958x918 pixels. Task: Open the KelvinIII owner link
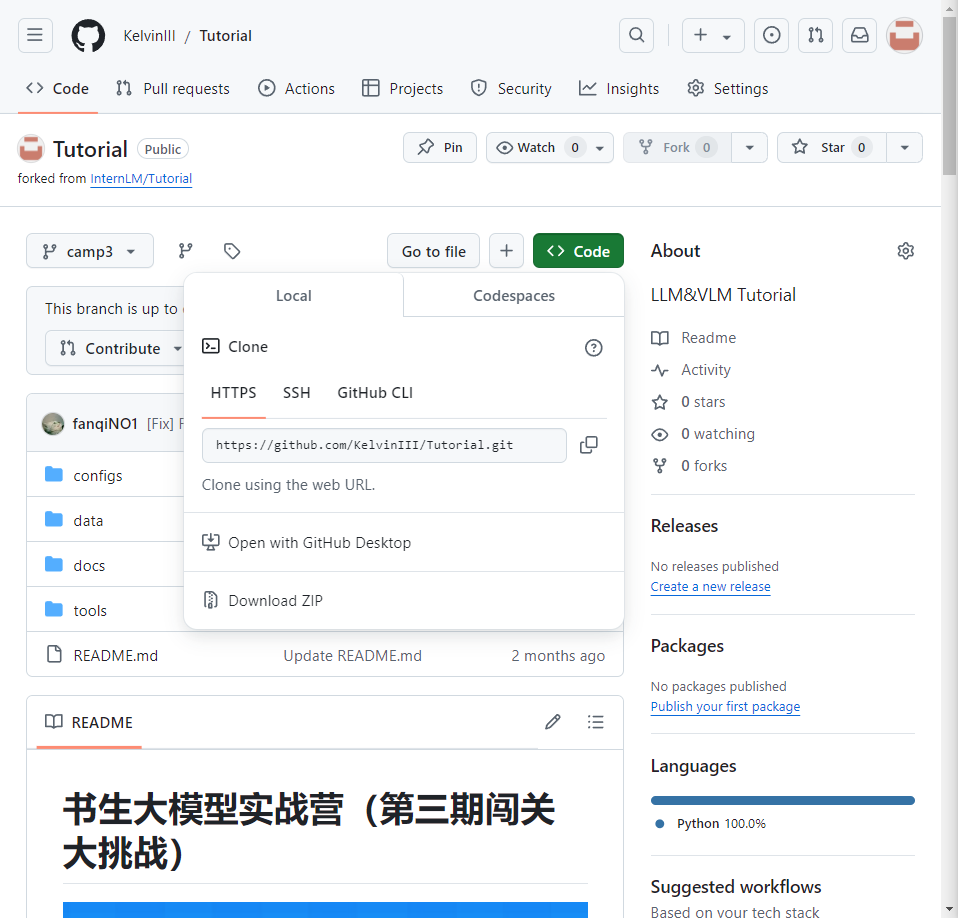click(149, 35)
